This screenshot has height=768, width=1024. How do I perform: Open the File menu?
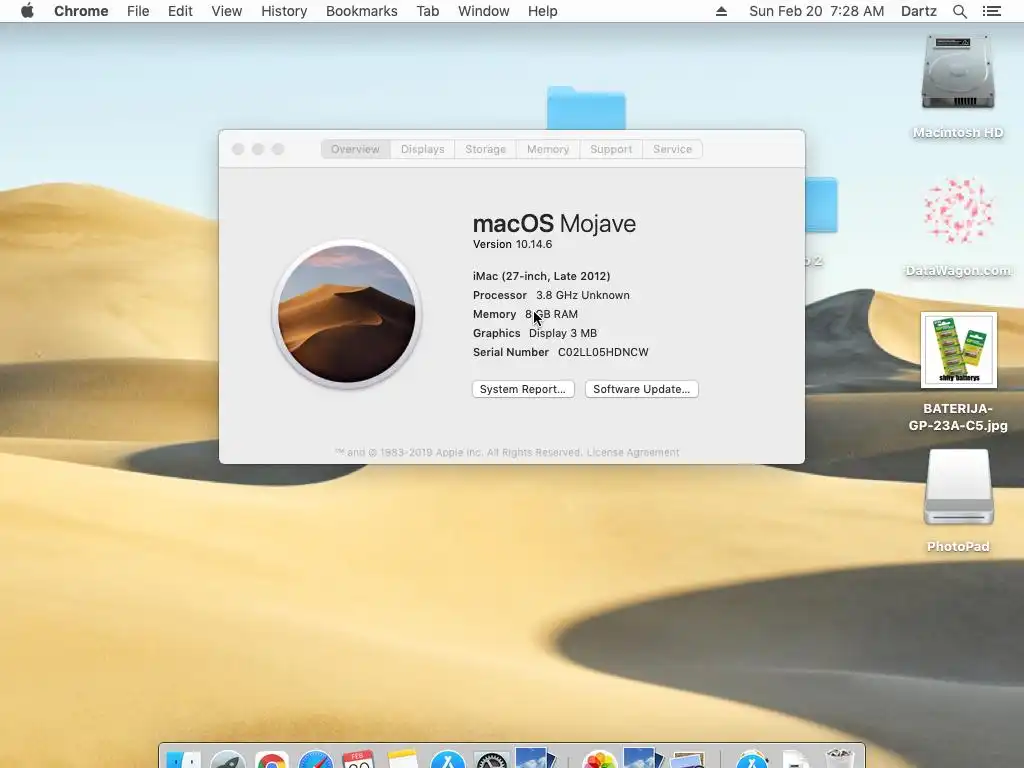coord(138,11)
